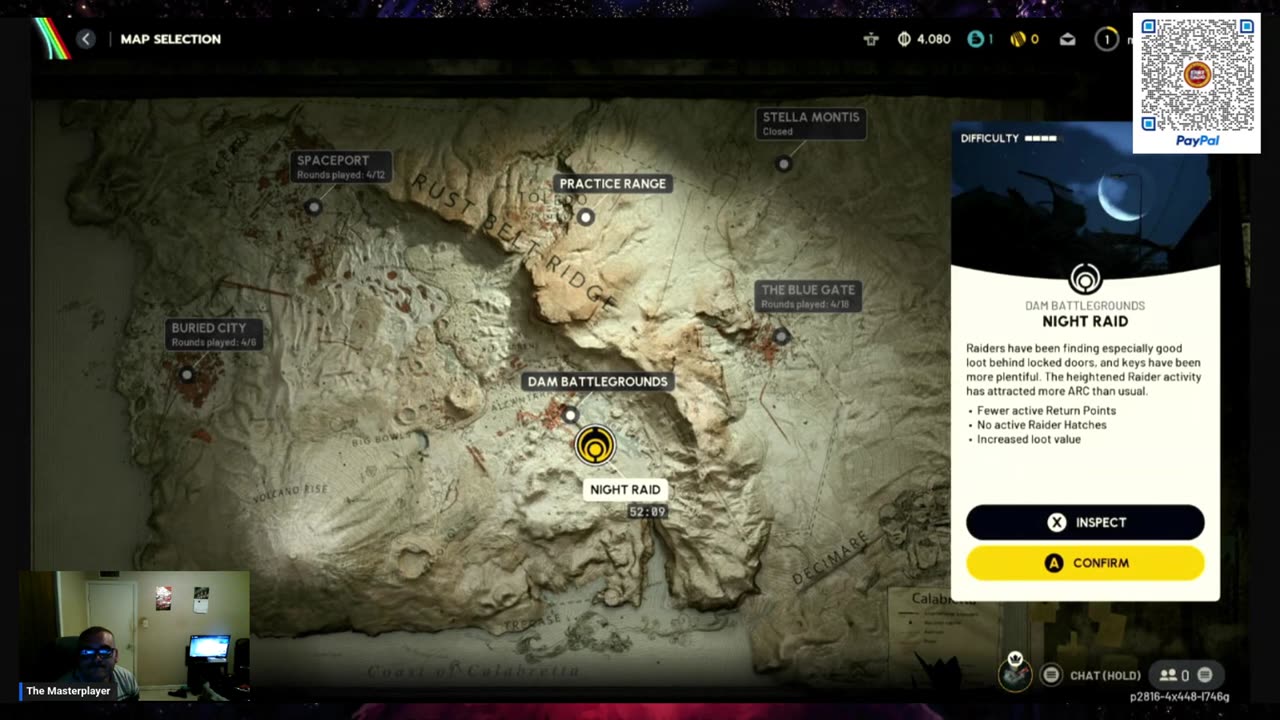
Task: Select the Buried City map marker dot
Action: click(x=186, y=375)
